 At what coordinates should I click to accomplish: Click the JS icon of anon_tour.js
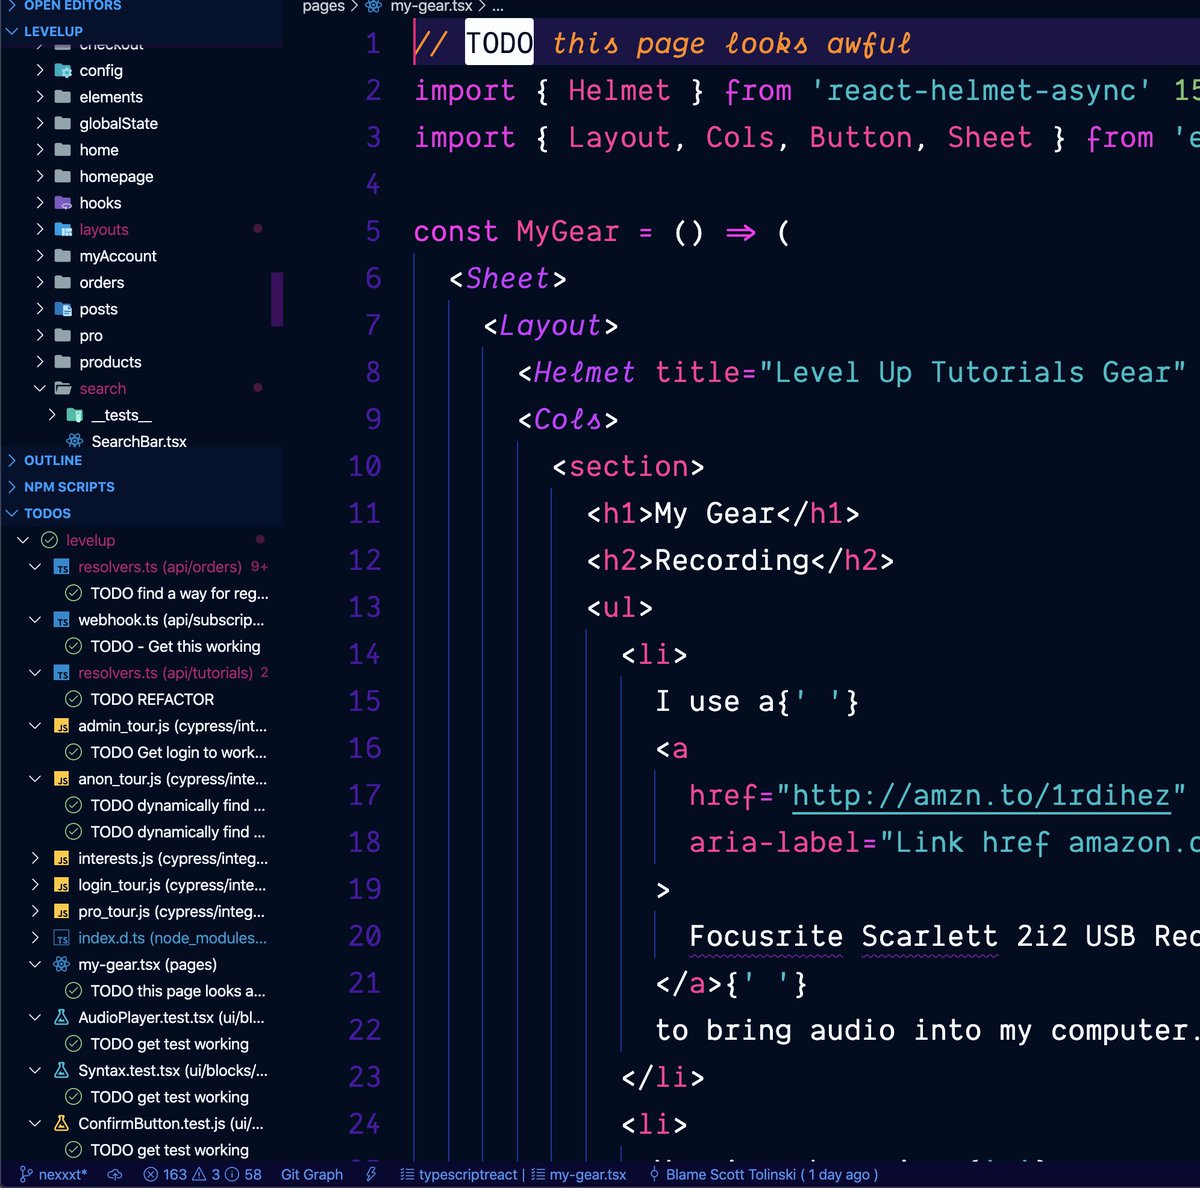pos(61,779)
